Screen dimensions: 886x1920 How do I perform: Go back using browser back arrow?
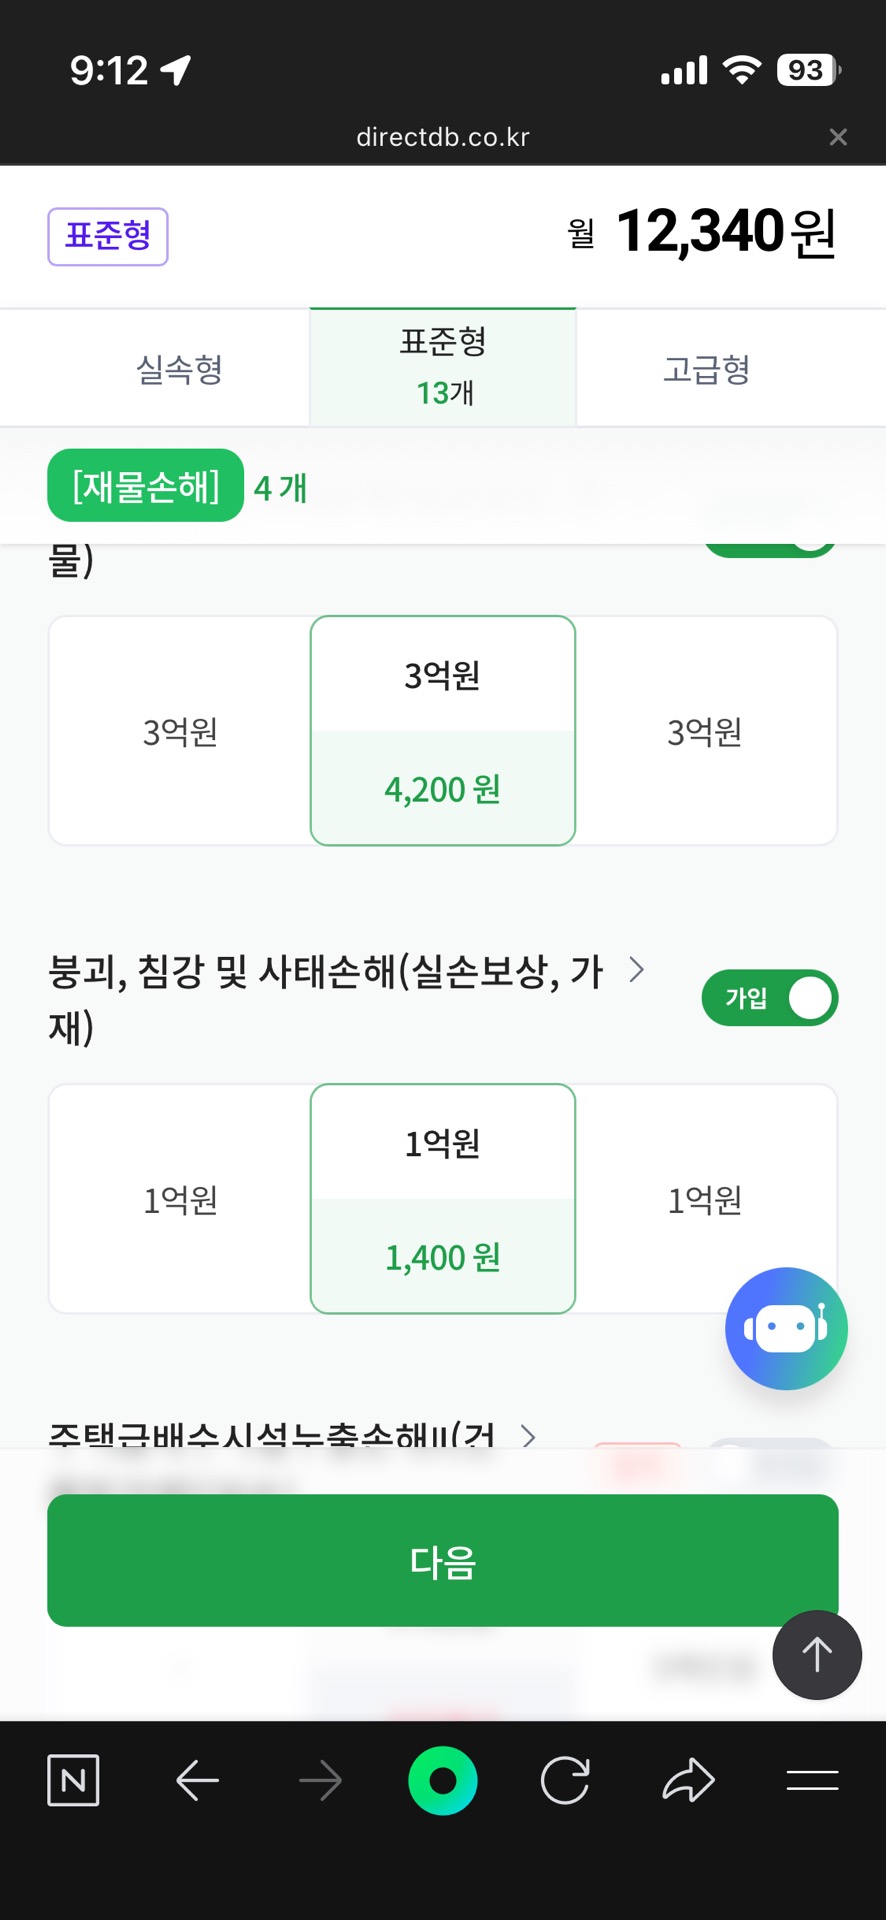click(x=197, y=1781)
